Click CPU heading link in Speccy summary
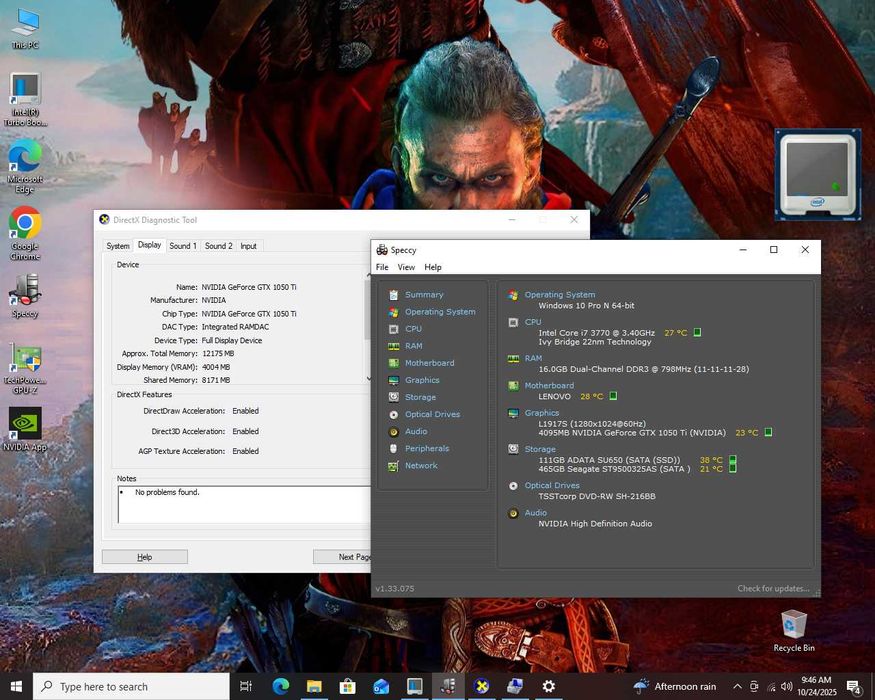 533,322
